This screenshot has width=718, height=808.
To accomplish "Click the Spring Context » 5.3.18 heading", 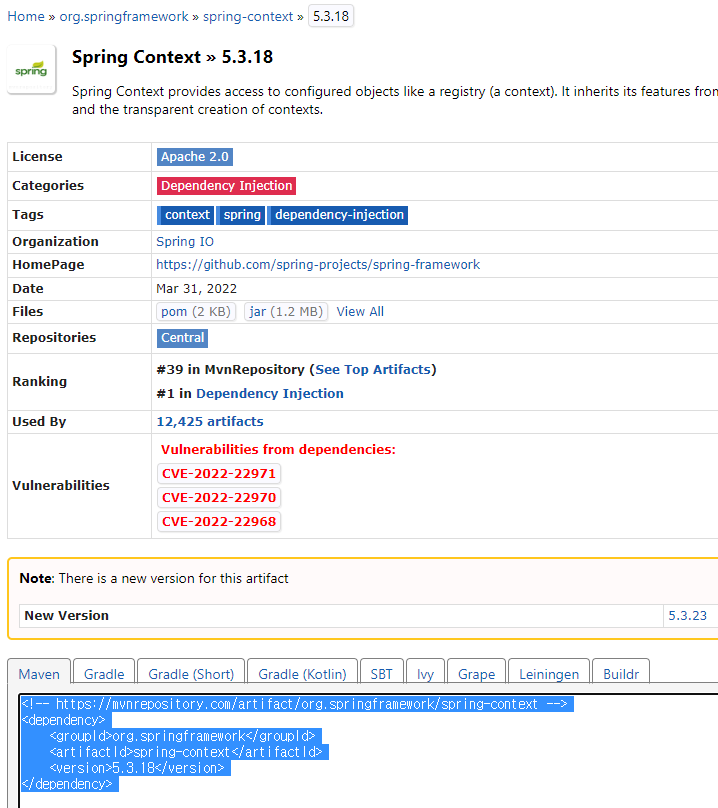I will (x=172, y=57).
